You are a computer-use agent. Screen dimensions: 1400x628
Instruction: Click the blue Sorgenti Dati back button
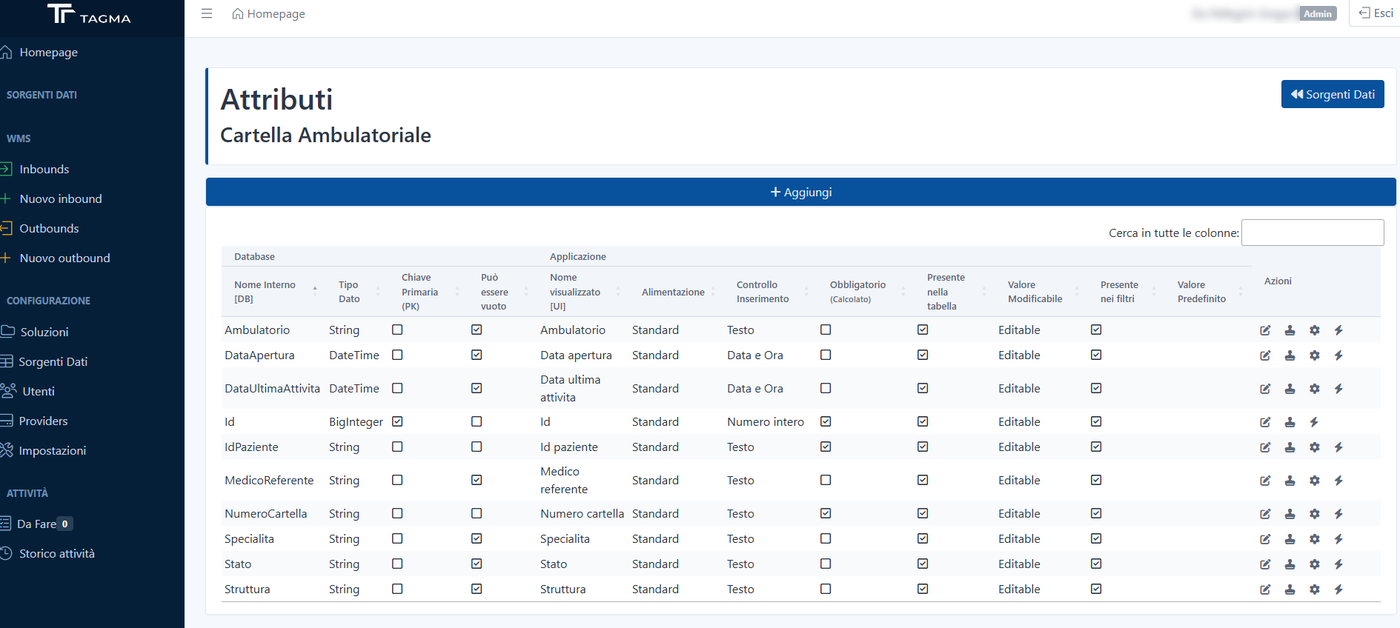coord(1333,94)
